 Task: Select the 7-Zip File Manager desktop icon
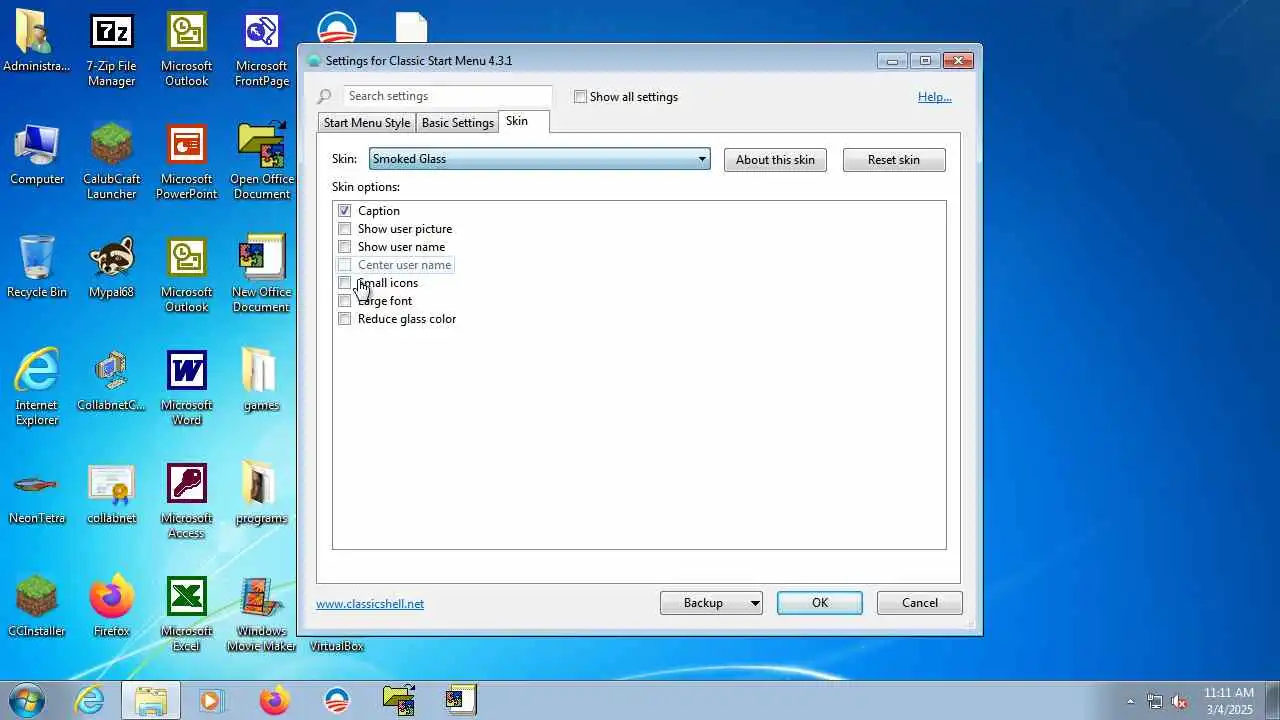point(111,50)
